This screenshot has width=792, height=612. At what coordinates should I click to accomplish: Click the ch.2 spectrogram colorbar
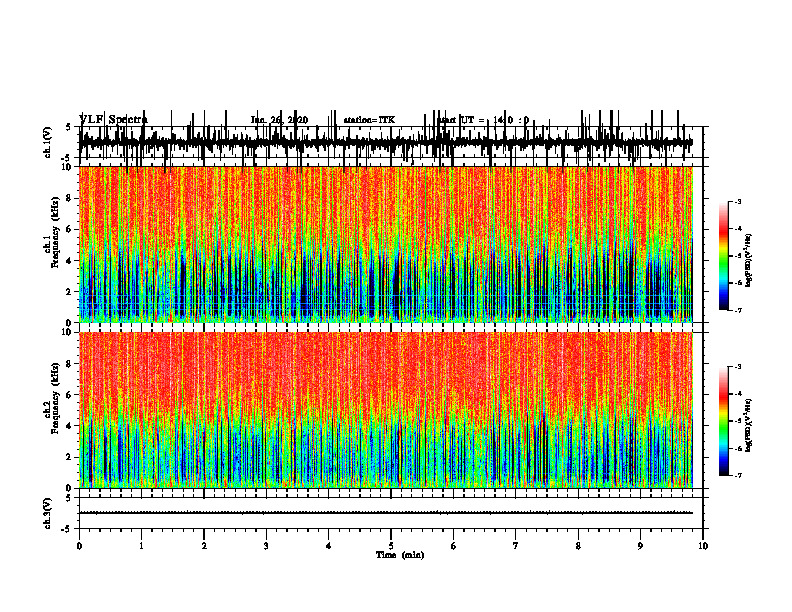(x=724, y=421)
